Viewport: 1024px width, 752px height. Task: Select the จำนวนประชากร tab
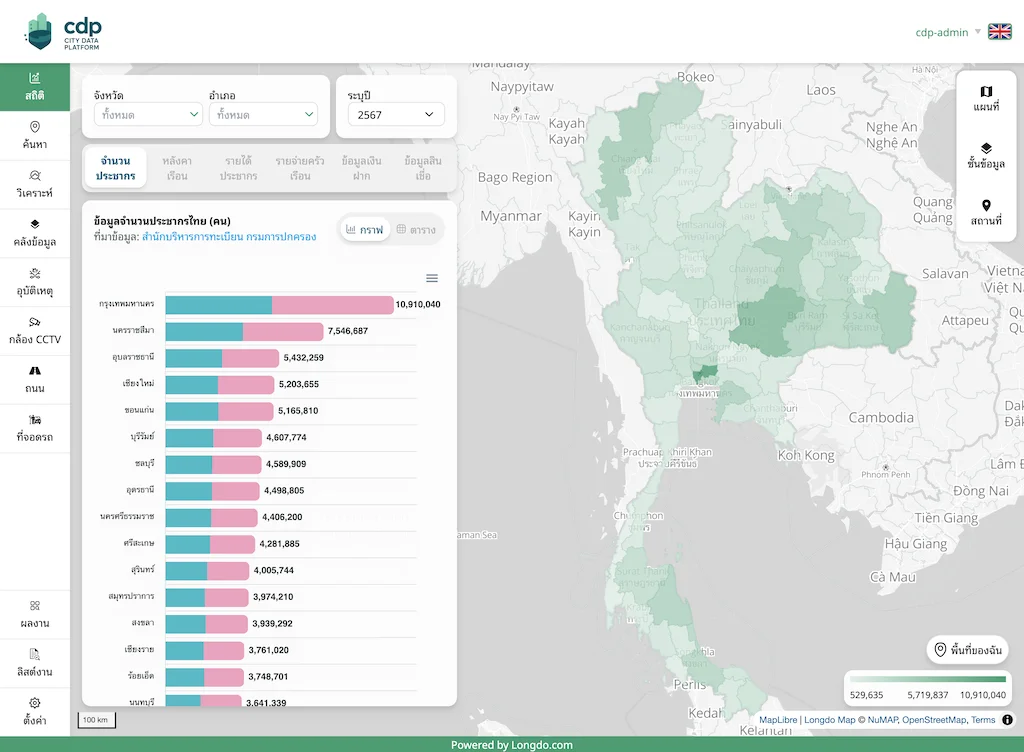coord(116,168)
